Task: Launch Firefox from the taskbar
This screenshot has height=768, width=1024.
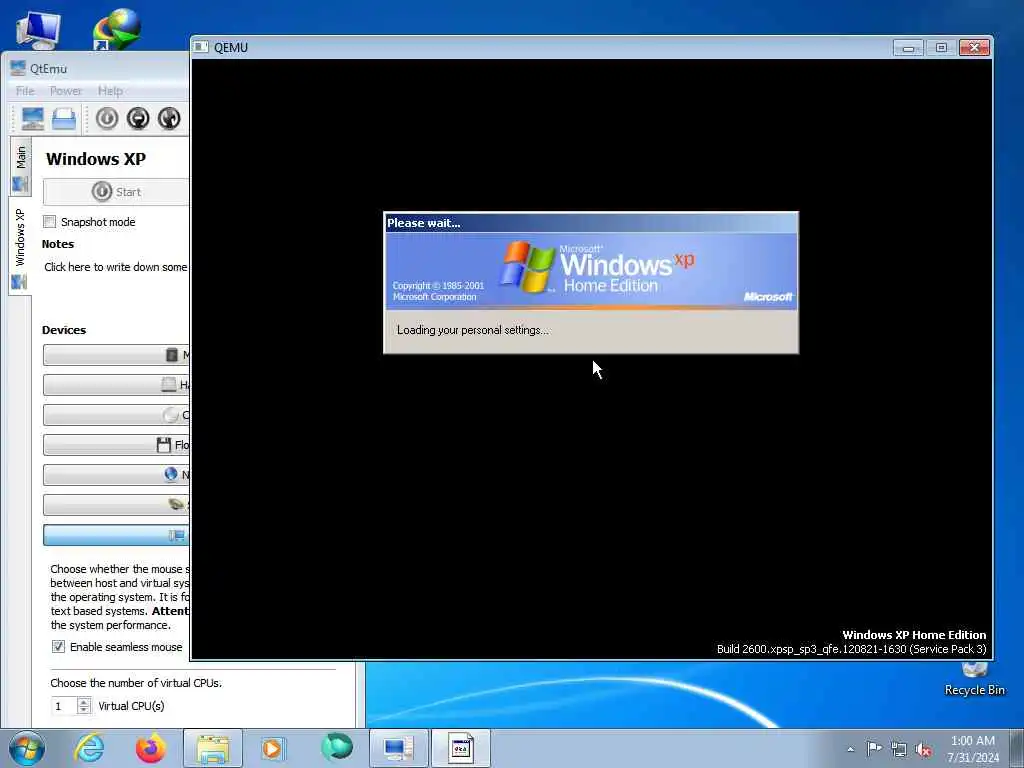Action: click(151, 748)
